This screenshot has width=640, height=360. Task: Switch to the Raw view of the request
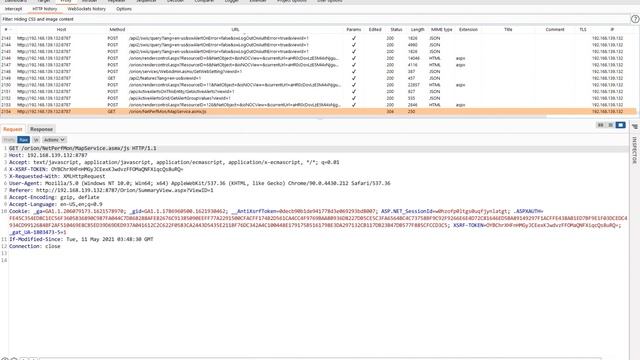pyautogui.click(x=24, y=140)
